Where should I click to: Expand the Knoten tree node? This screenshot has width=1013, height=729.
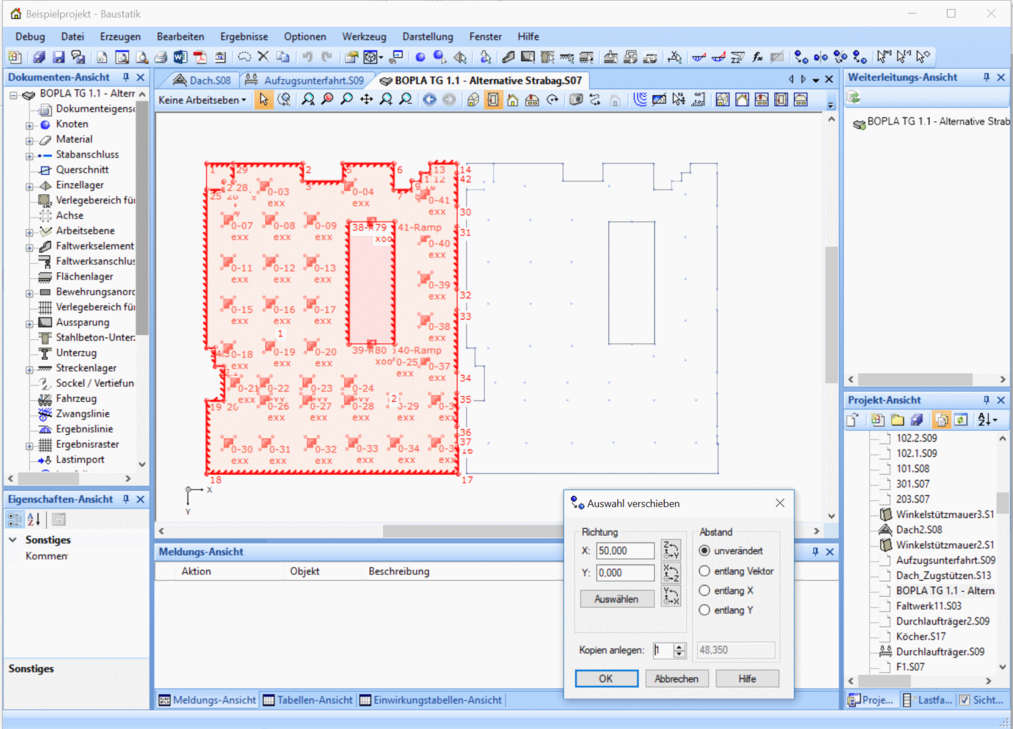tap(30, 125)
